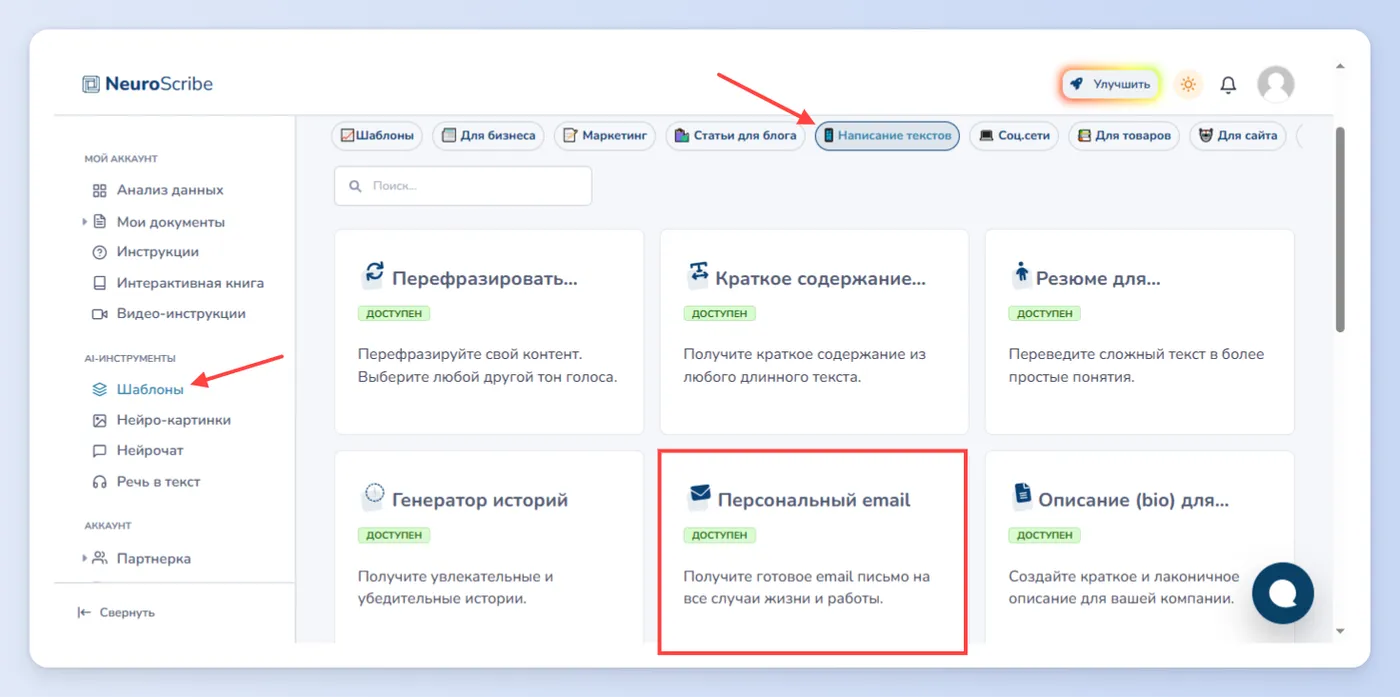Click the Анализ данных grid icon
Viewport: 1400px width, 697px height.
pyautogui.click(x=99, y=190)
